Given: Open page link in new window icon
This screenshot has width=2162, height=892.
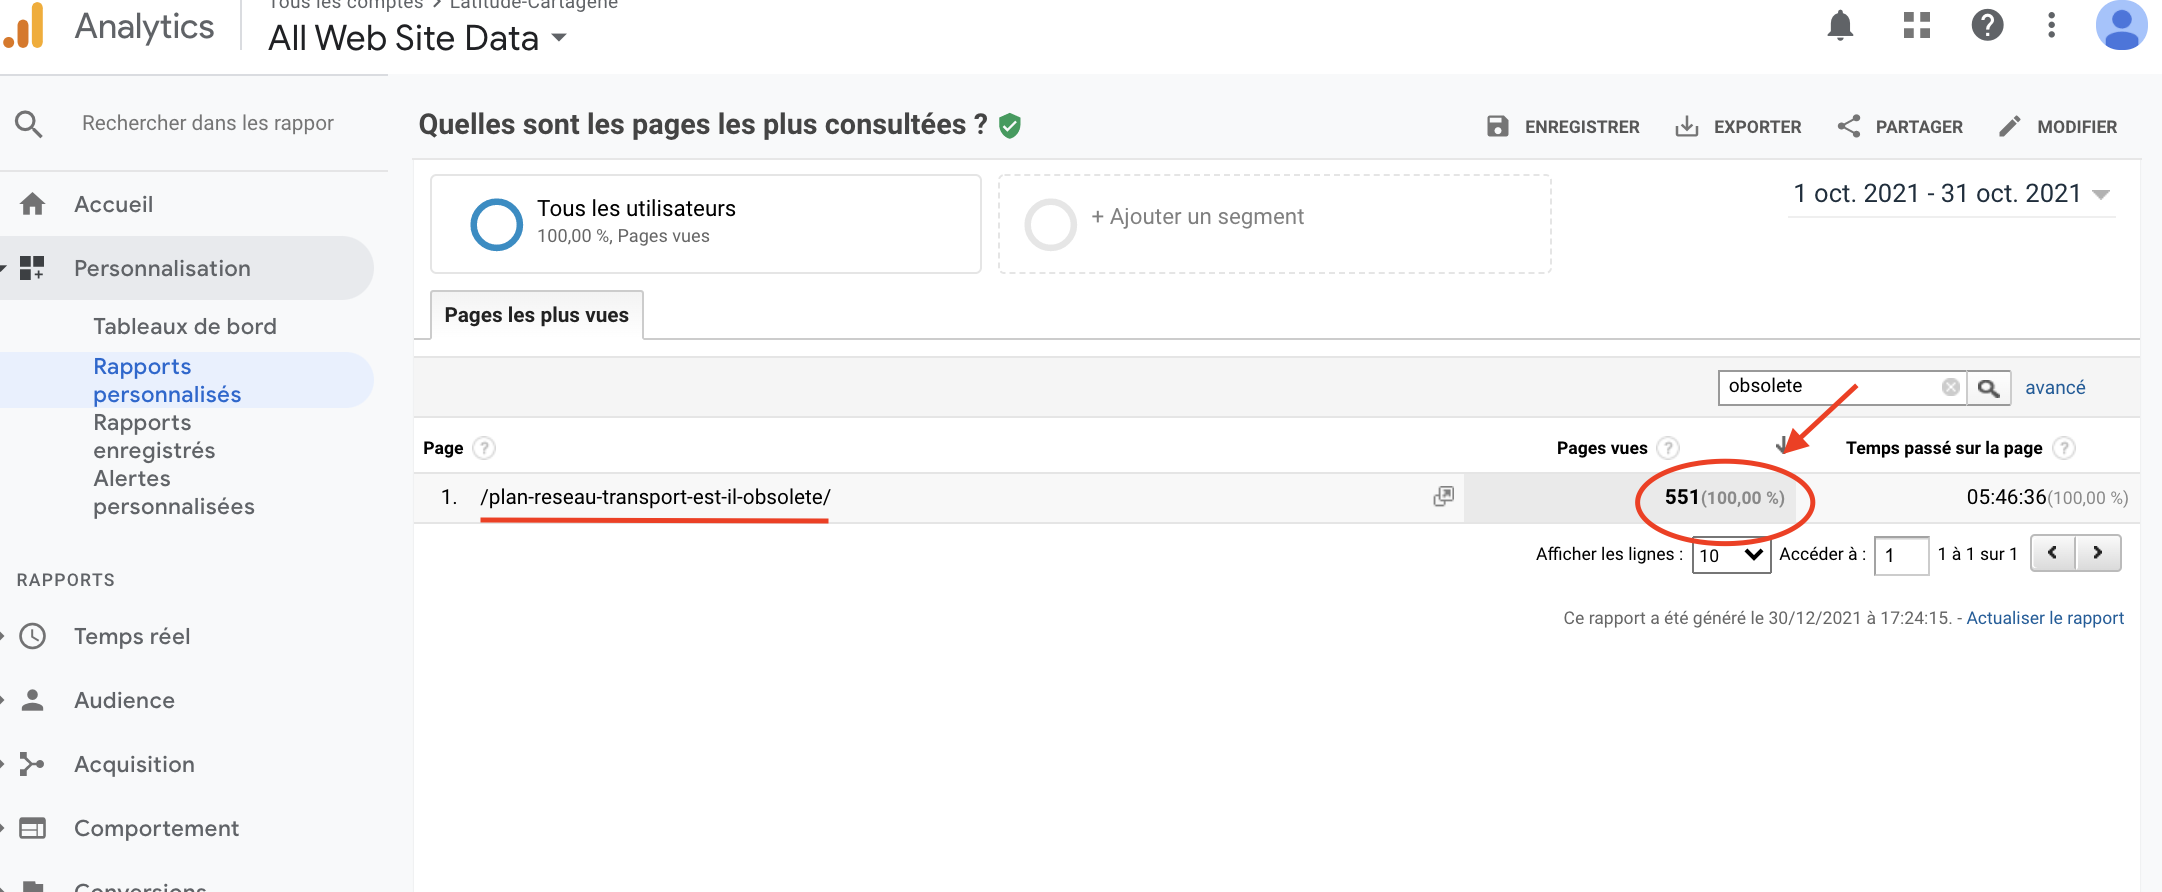Looking at the screenshot, I should click(1443, 497).
